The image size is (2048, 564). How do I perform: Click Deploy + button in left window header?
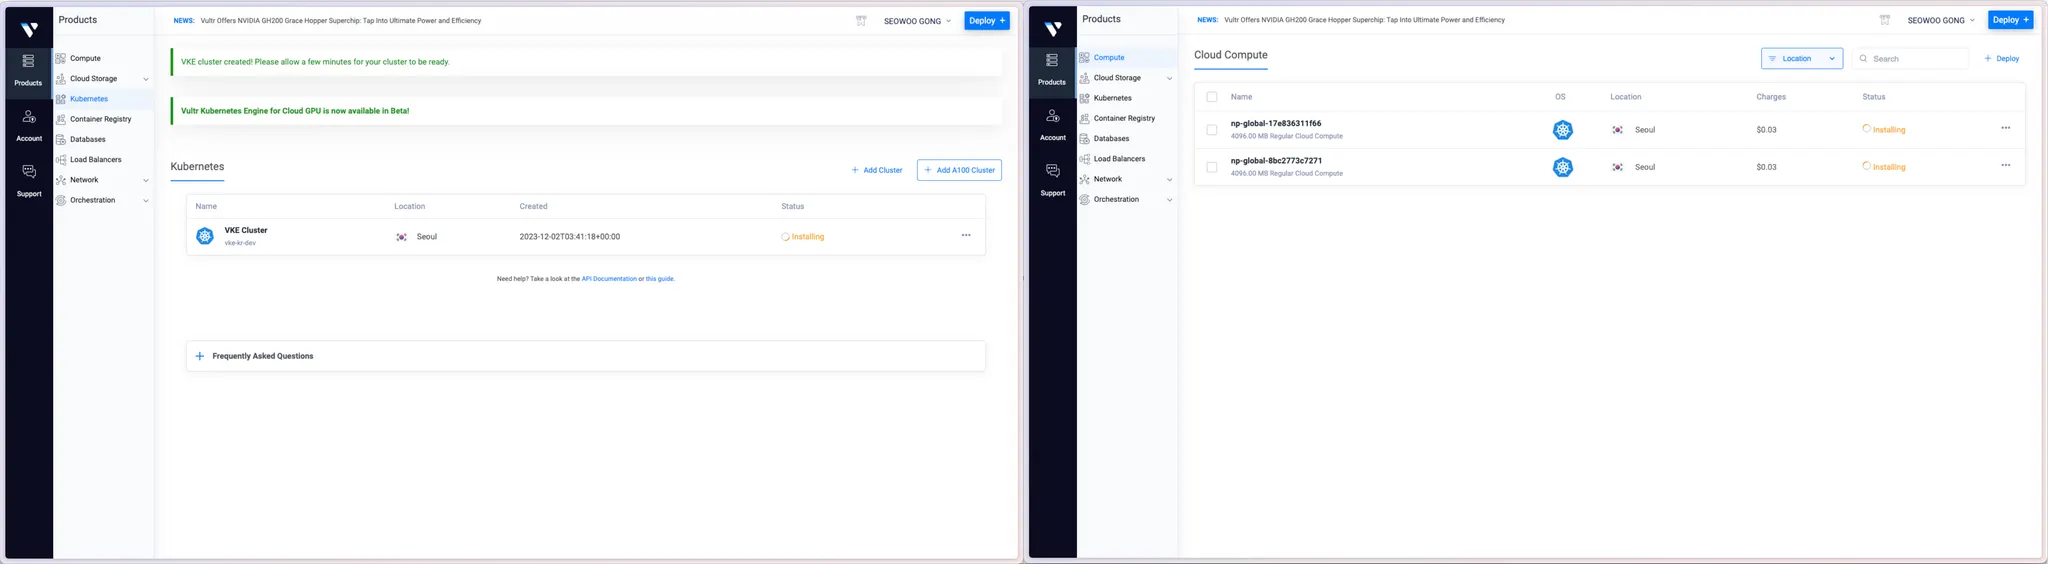(987, 21)
